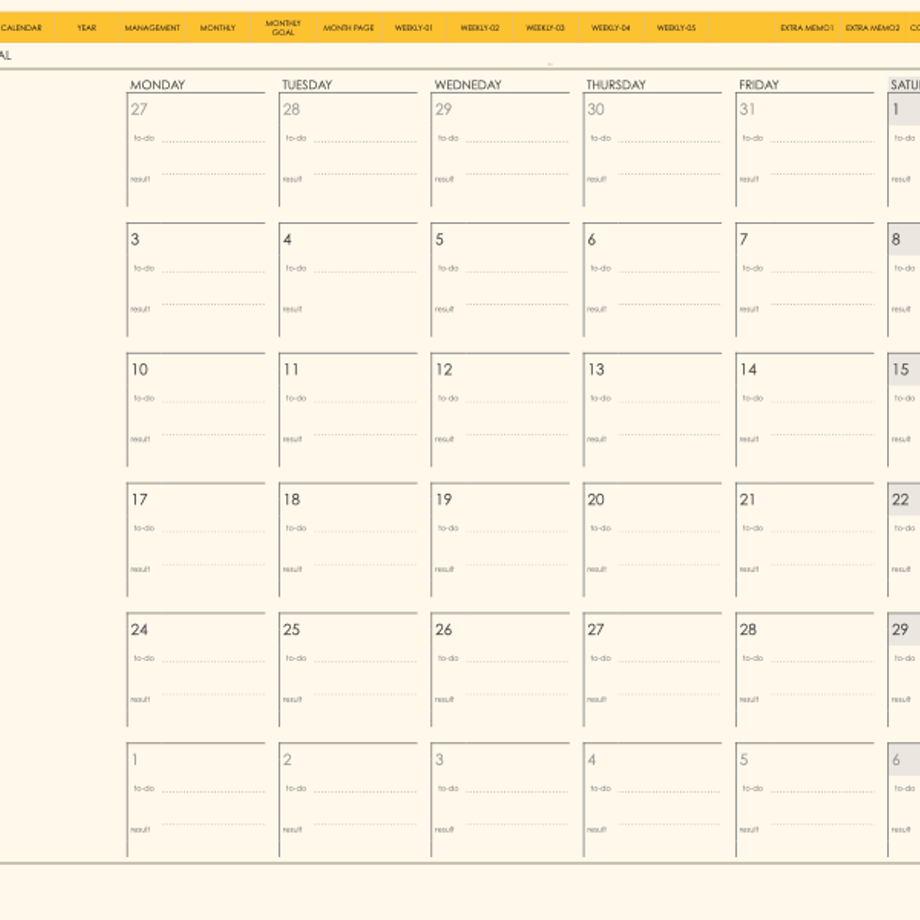Screen dimensions: 920x920
Task: Select date 7 in the Friday column
Action: [744, 239]
